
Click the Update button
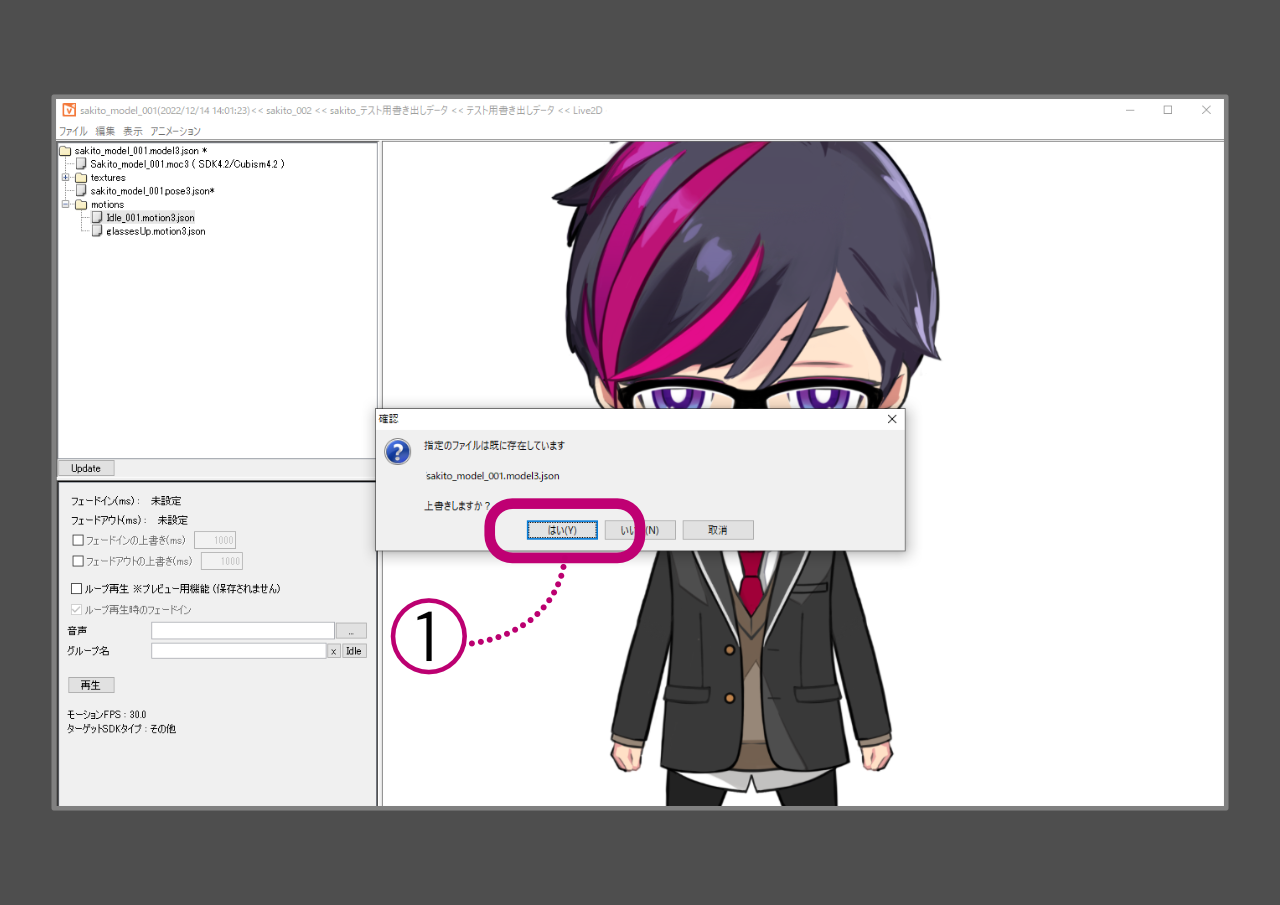point(86,468)
